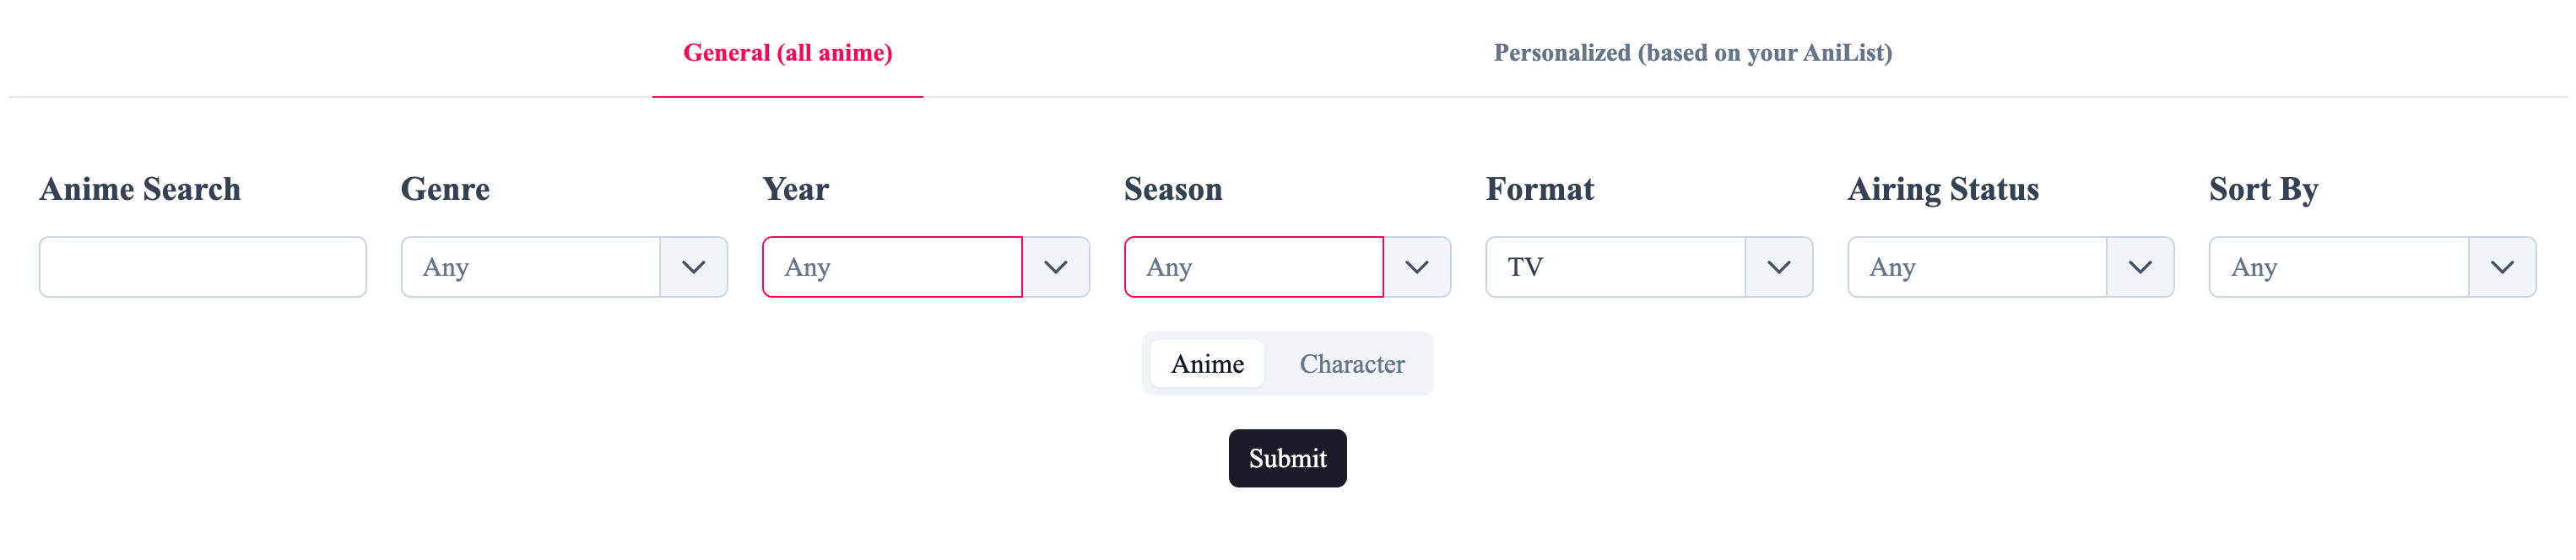The image size is (2576, 560).
Task: Click the Year dropdown arrow
Action: point(1056,267)
